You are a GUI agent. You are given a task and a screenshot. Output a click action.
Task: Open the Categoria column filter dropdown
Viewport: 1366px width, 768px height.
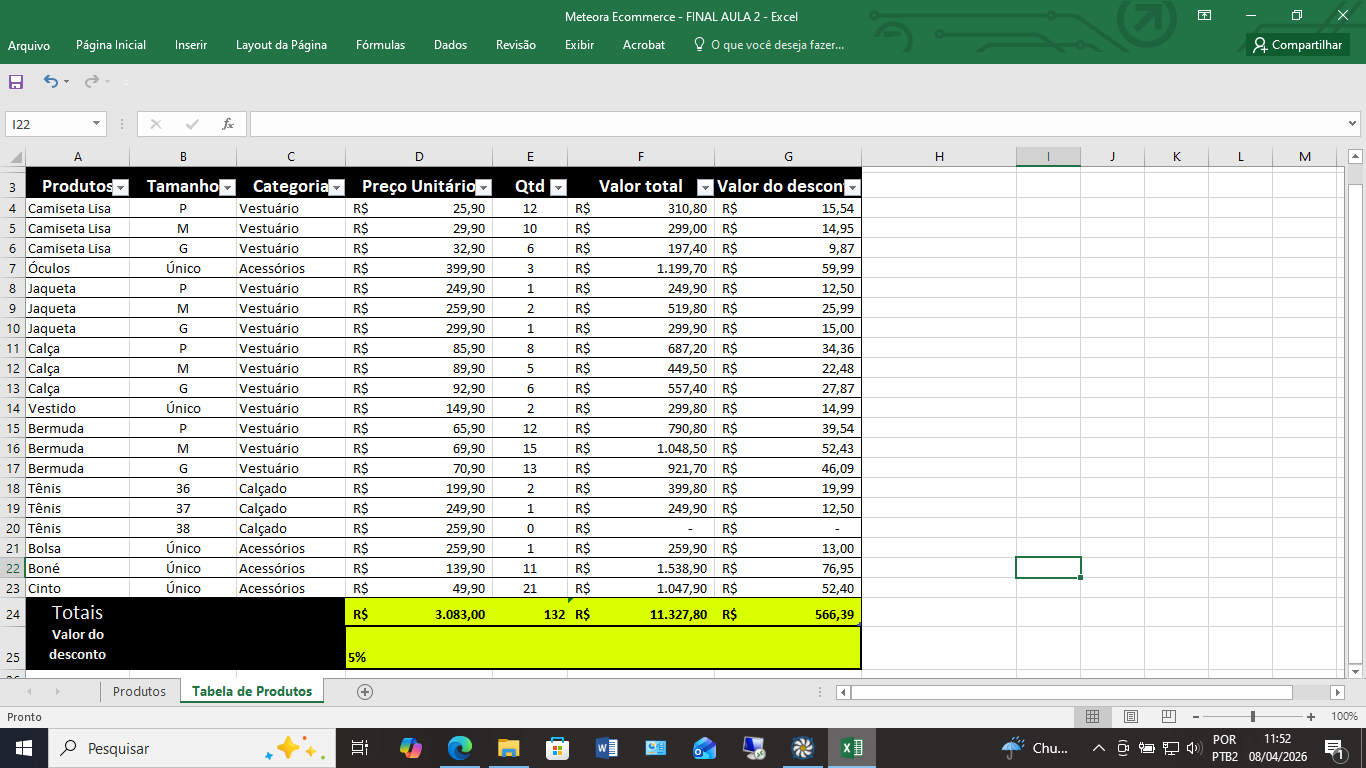click(x=336, y=187)
